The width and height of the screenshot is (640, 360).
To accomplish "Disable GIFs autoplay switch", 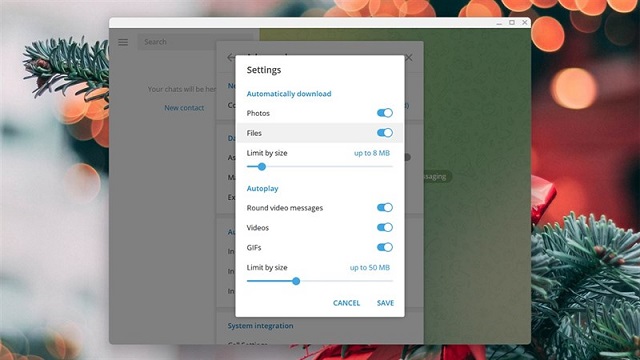I will (384, 247).
